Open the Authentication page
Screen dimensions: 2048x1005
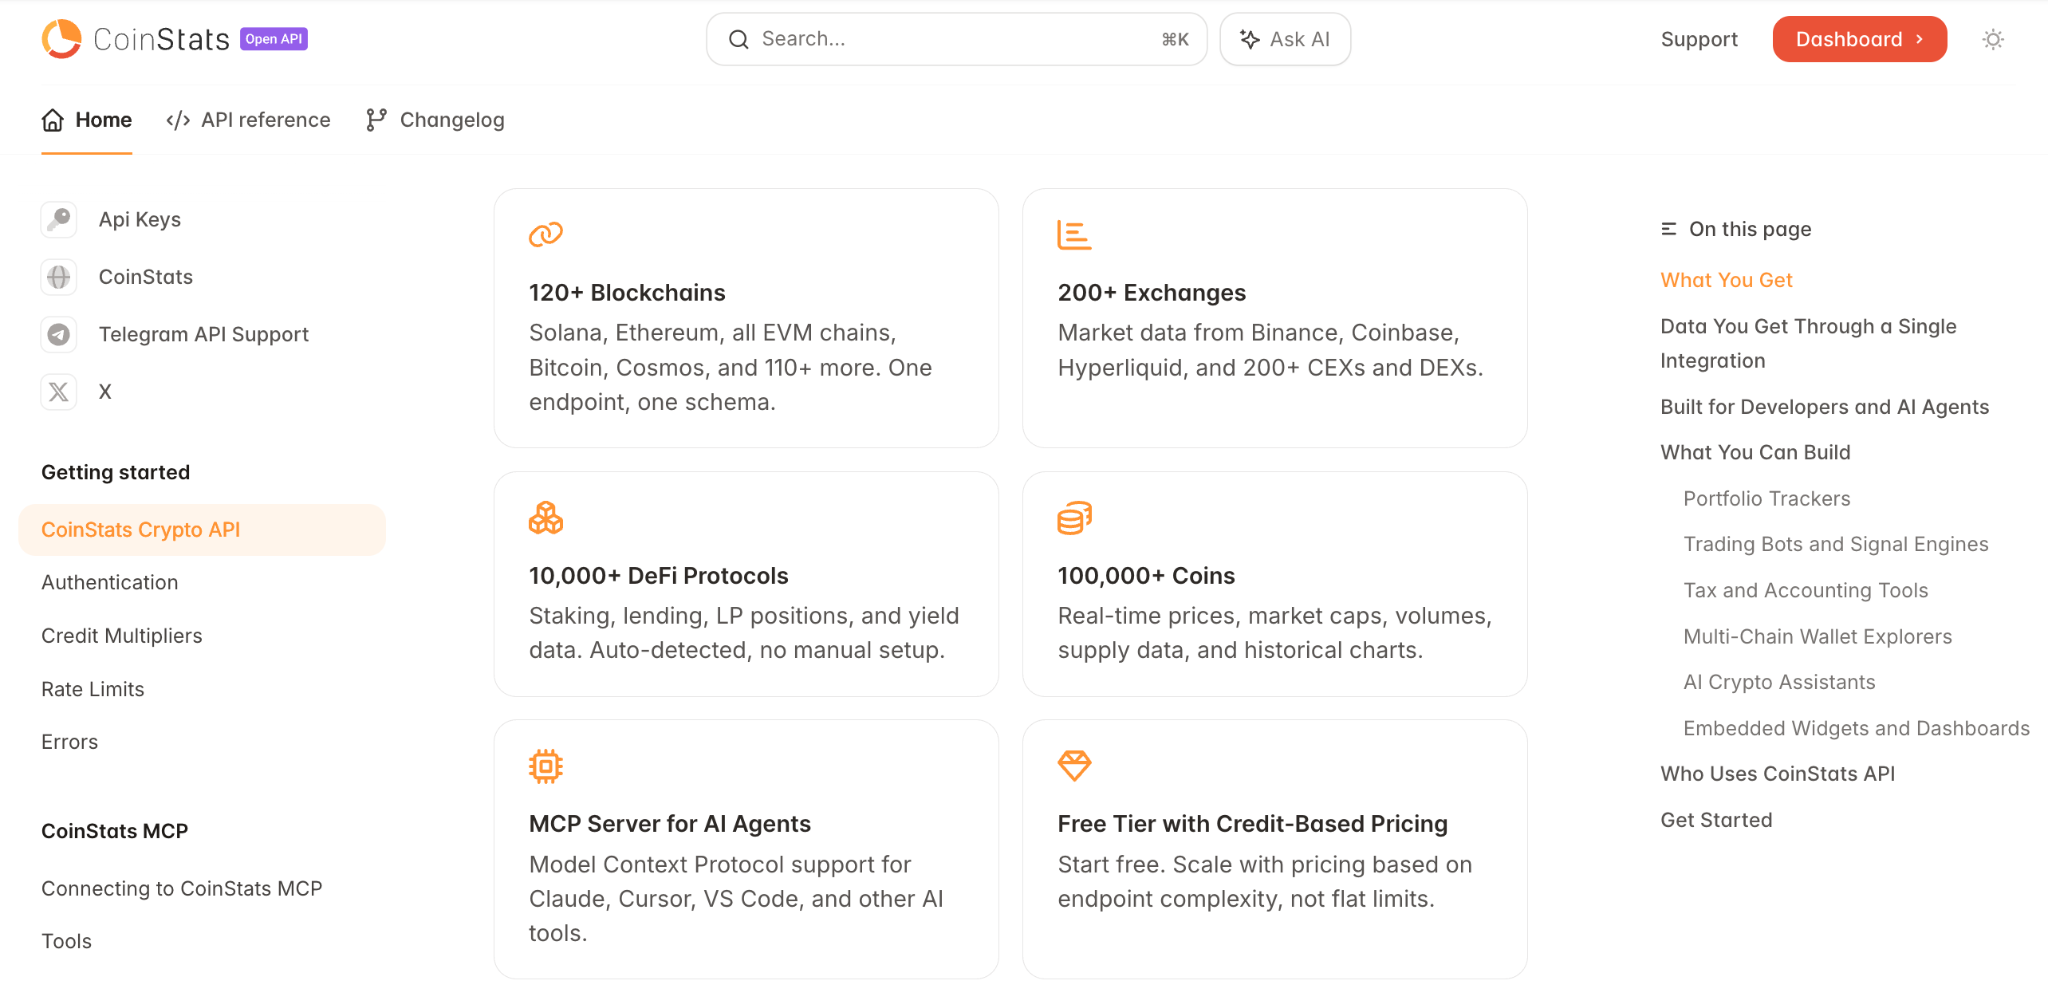(x=110, y=582)
